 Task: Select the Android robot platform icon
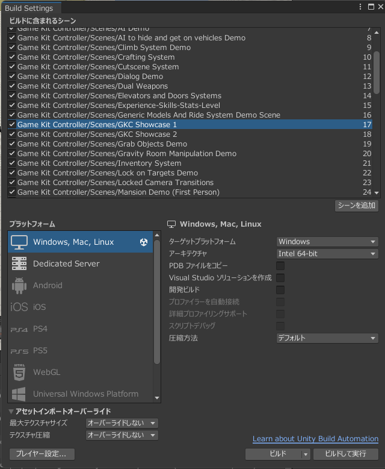19,285
